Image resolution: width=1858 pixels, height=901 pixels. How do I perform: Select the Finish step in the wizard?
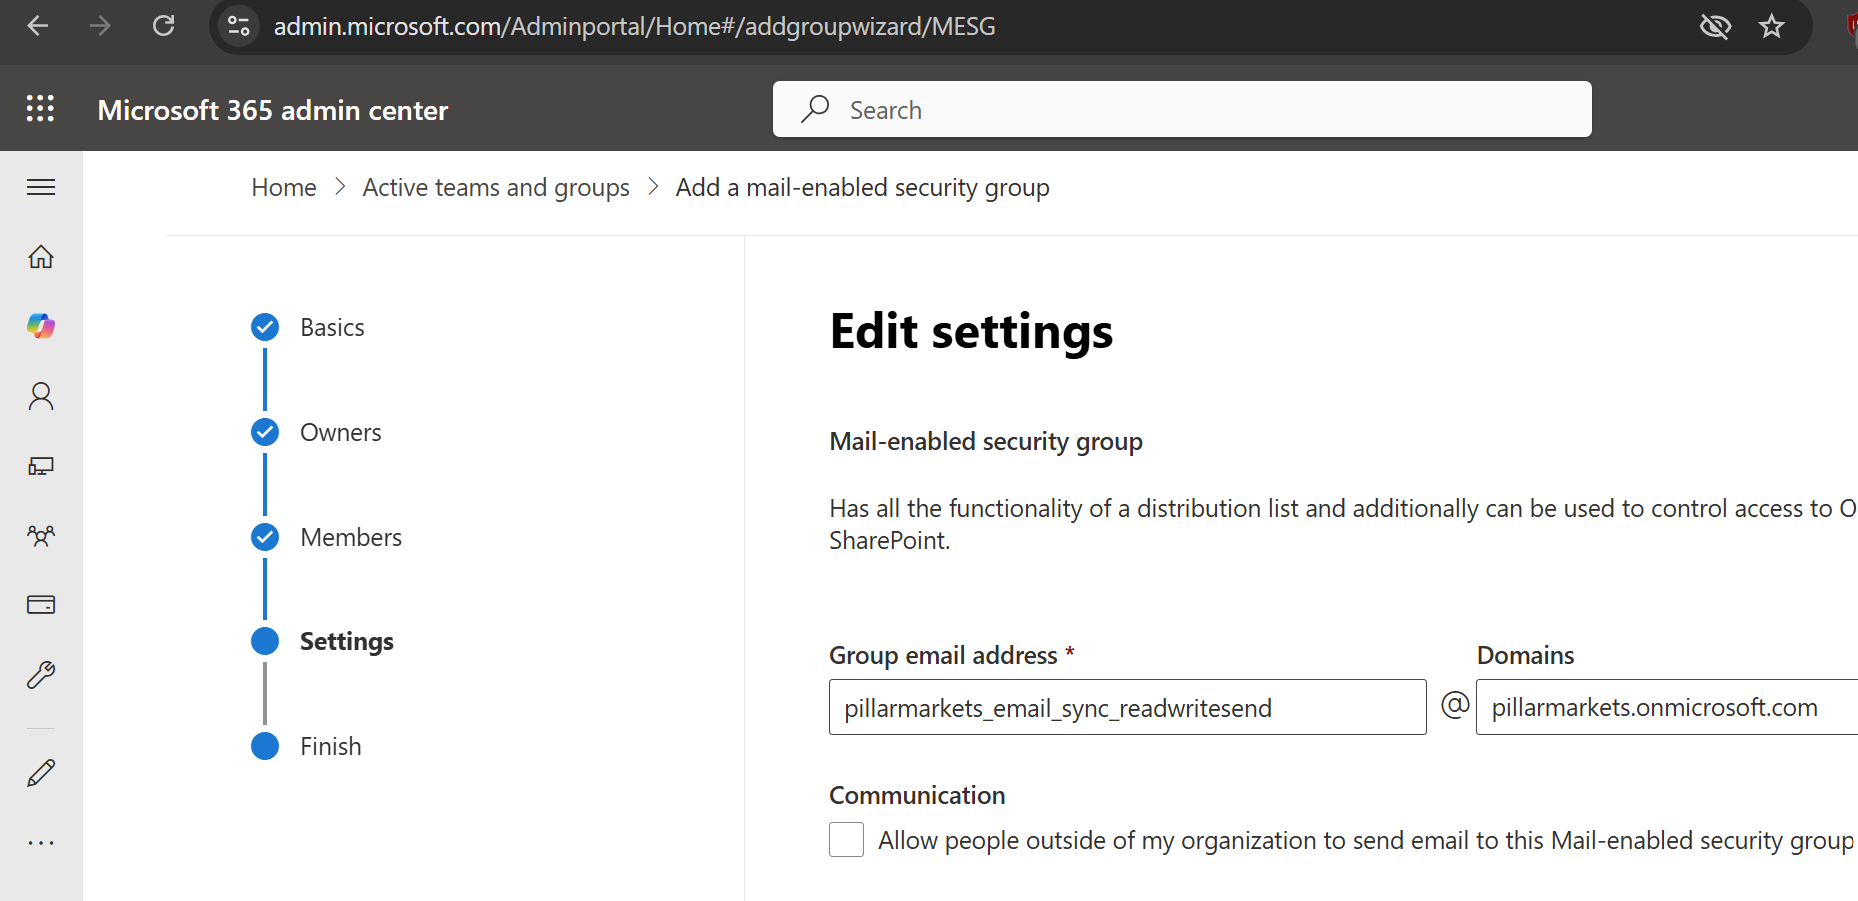tap(264, 746)
